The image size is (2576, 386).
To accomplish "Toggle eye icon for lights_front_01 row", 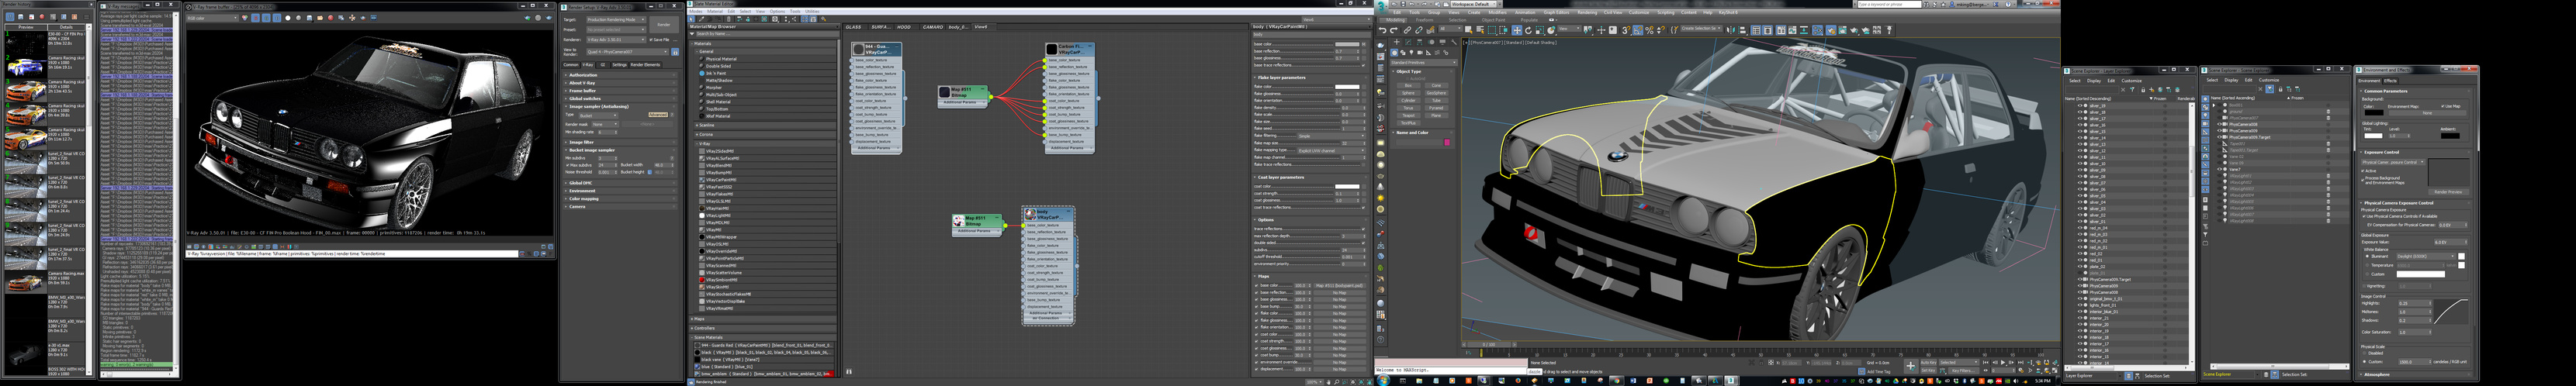I will pyautogui.click(x=2080, y=305).
